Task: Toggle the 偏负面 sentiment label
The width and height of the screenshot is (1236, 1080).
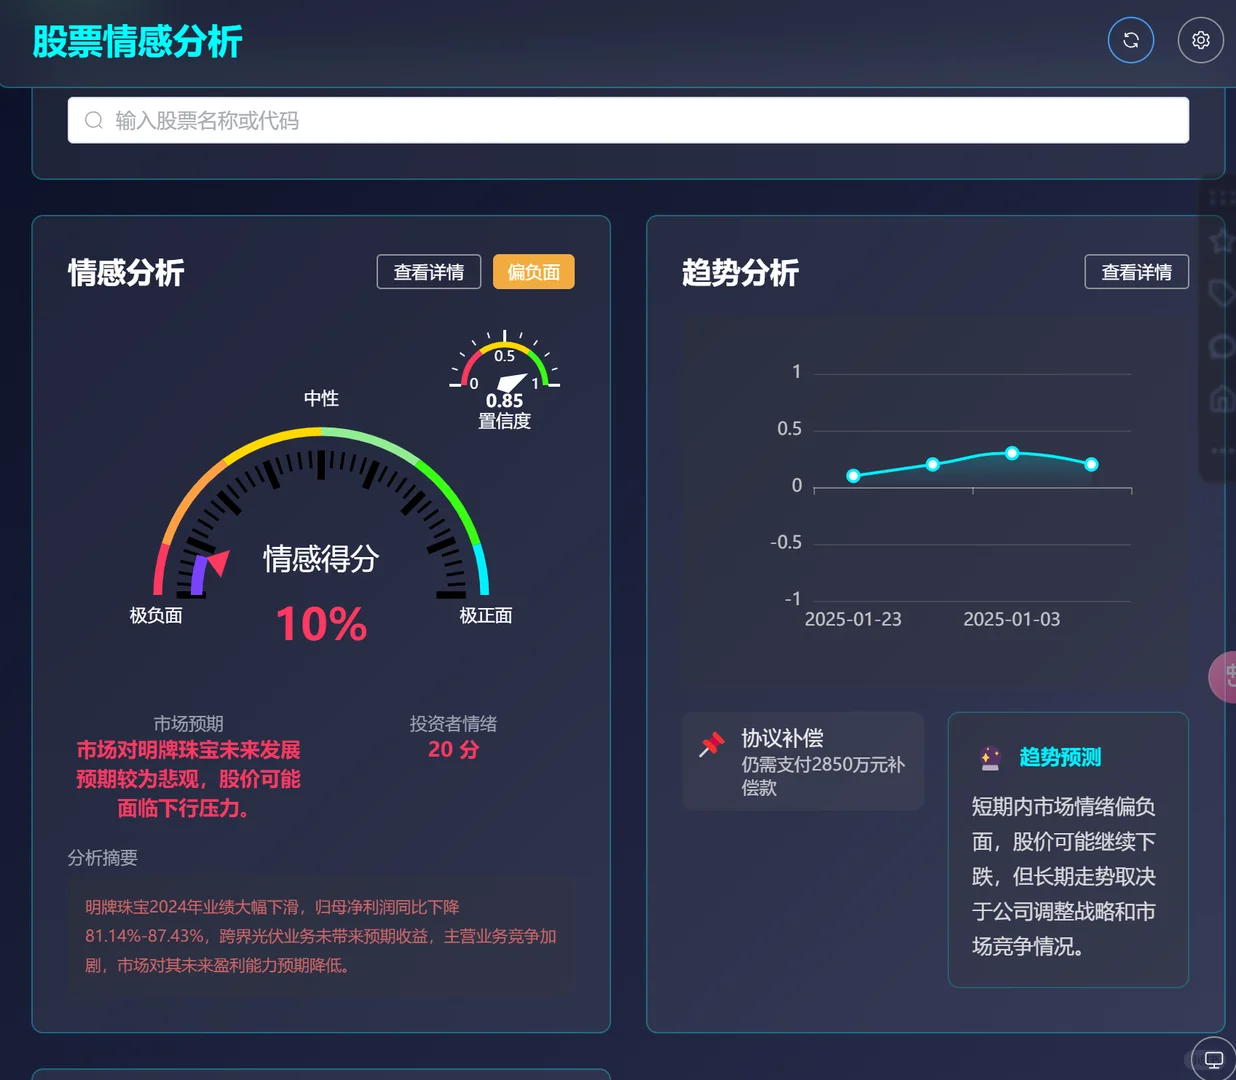Action: [x=533, y=271]
